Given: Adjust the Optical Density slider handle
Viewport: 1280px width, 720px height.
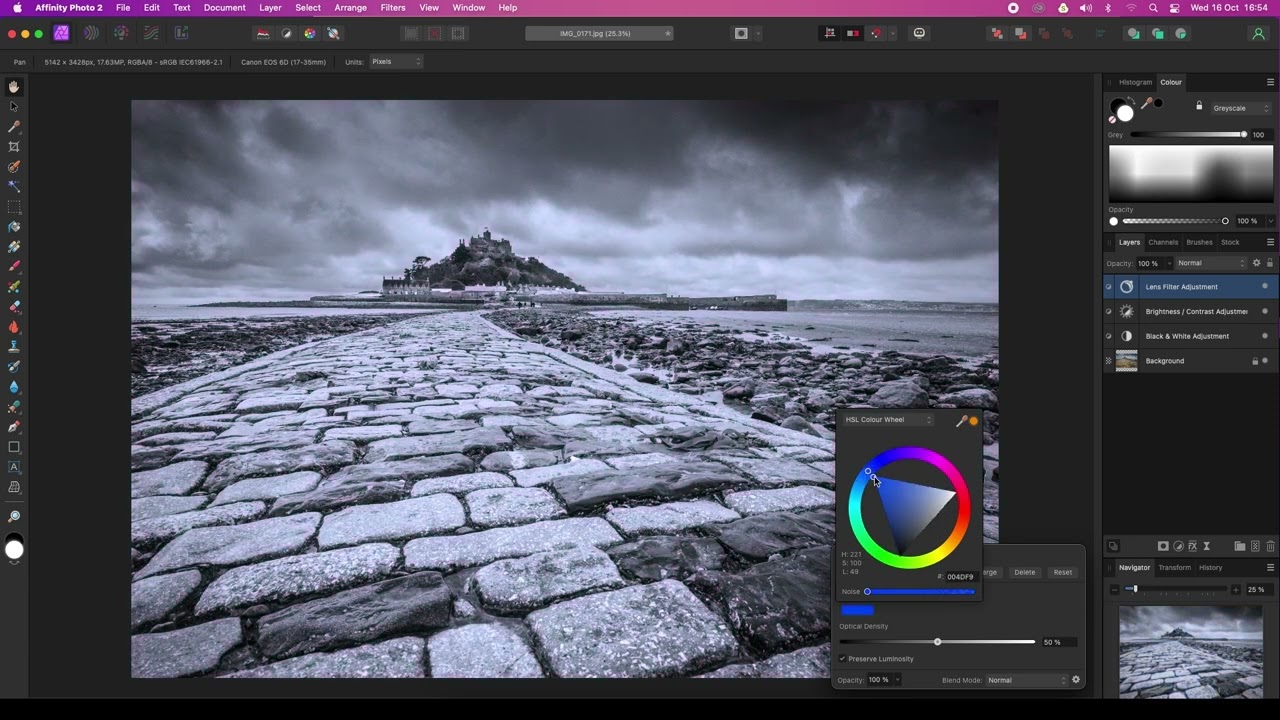Looking at the screenshot, I should pos(937,642).
